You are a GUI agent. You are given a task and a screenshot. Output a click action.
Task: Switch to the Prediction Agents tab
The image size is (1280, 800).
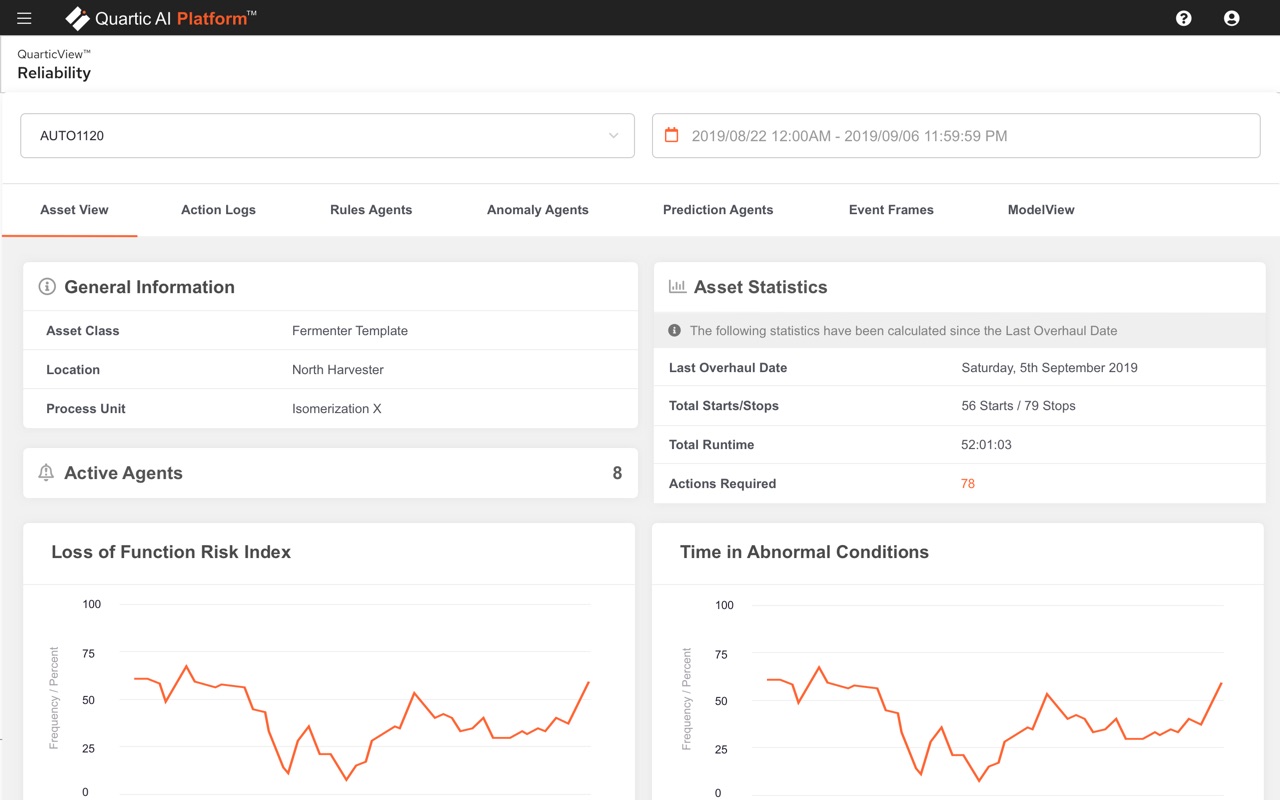(x=718, y=210)
